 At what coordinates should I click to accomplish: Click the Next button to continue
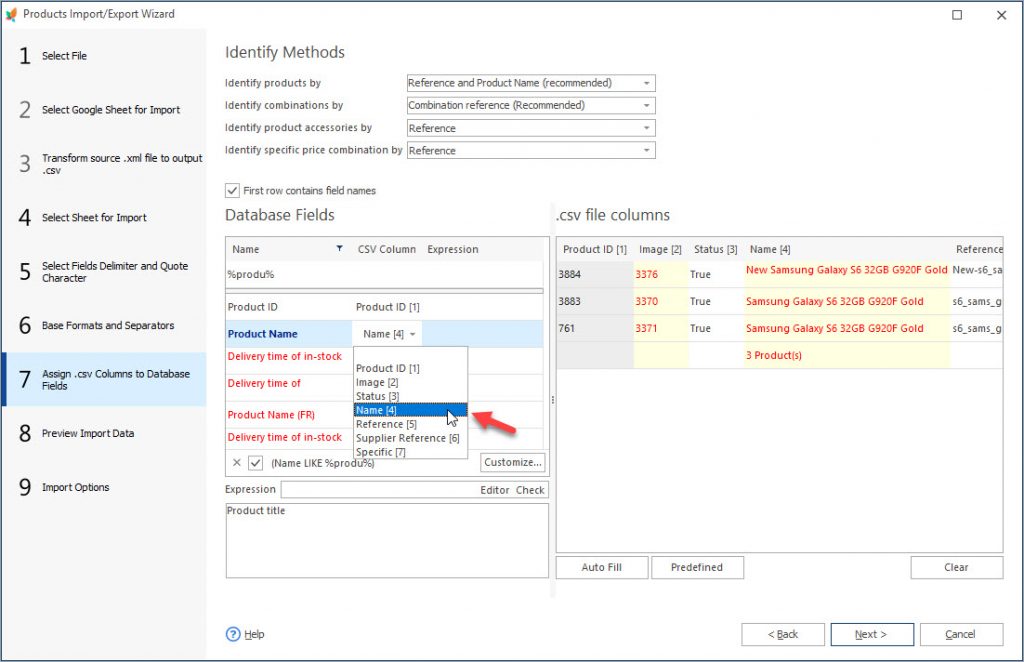(x=871, y=634)
